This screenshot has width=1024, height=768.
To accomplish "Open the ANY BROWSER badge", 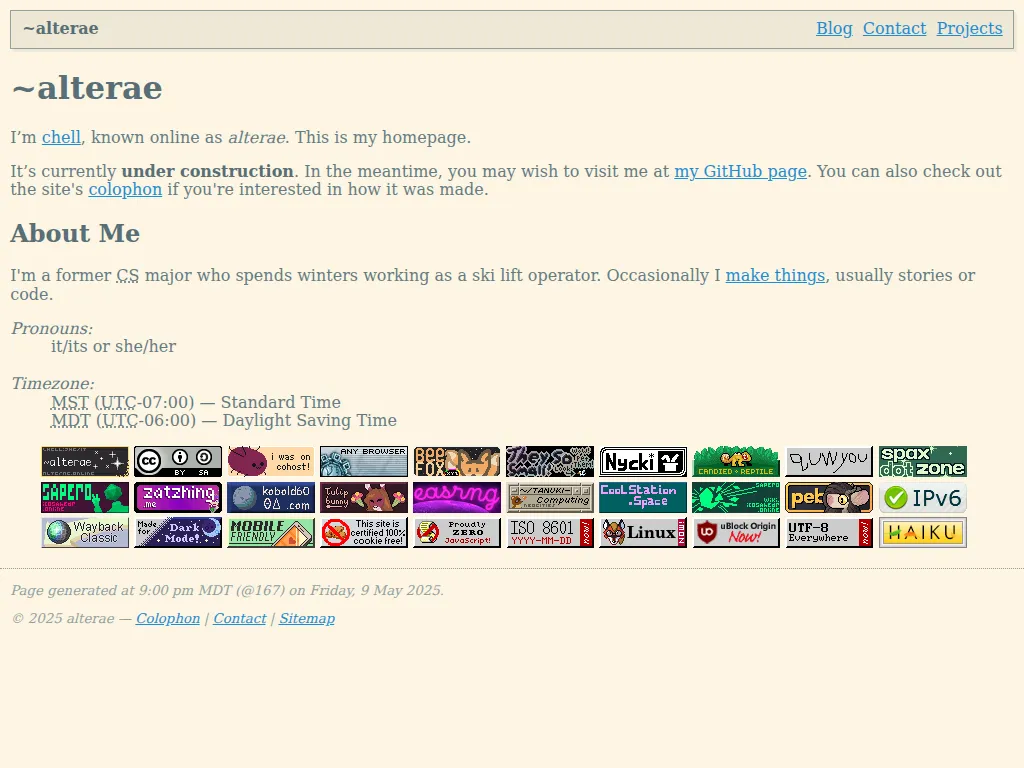I will click(364, 461).
